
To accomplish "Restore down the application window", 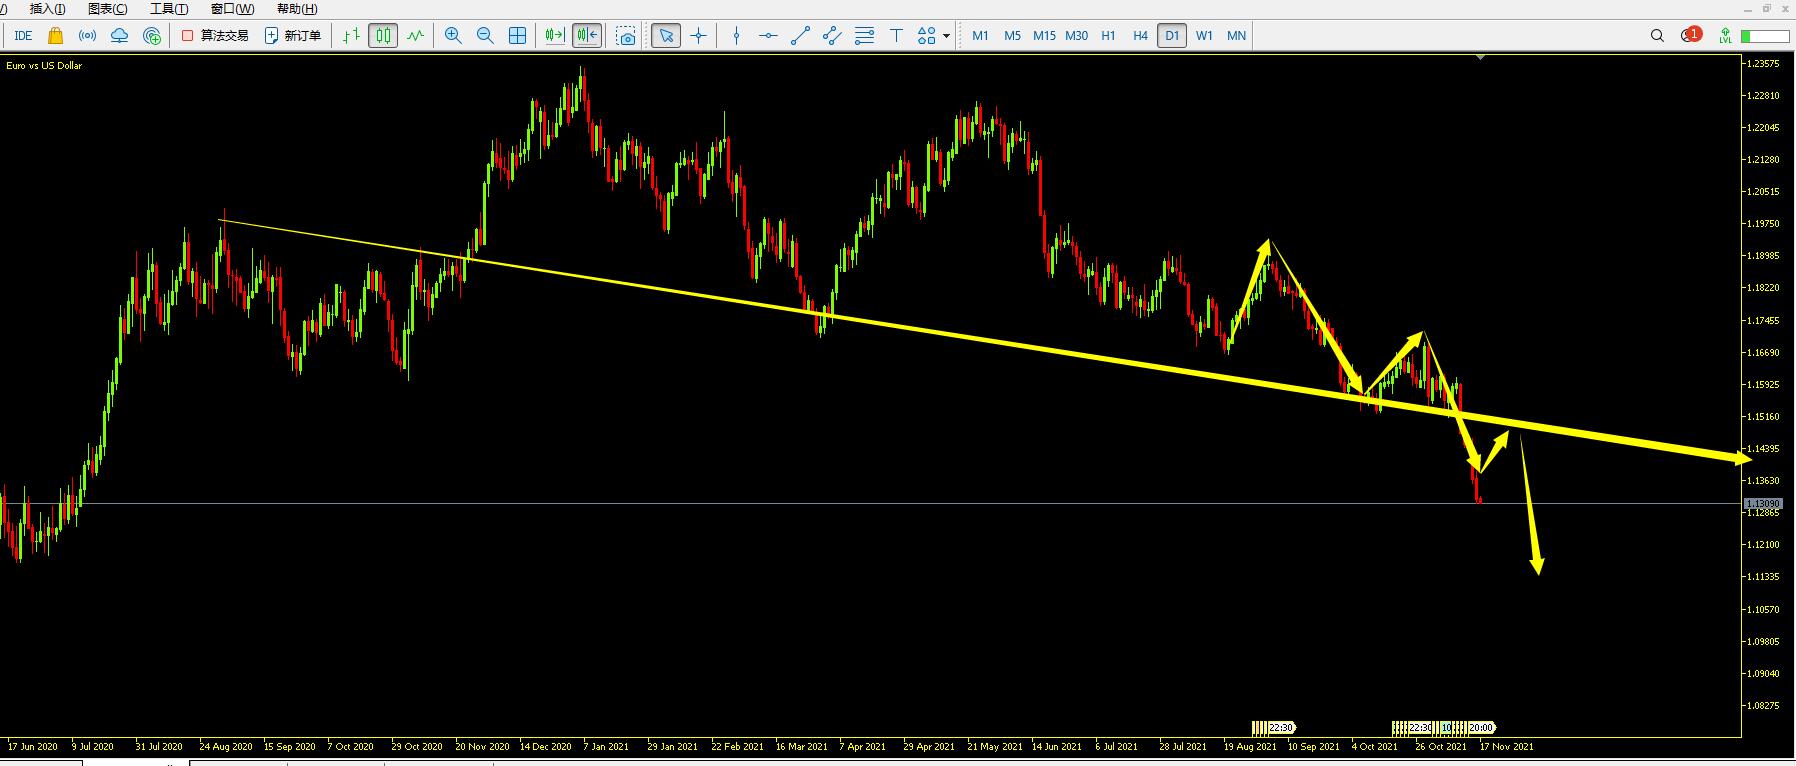I will pyautogui.click(x=1767, y=8).
